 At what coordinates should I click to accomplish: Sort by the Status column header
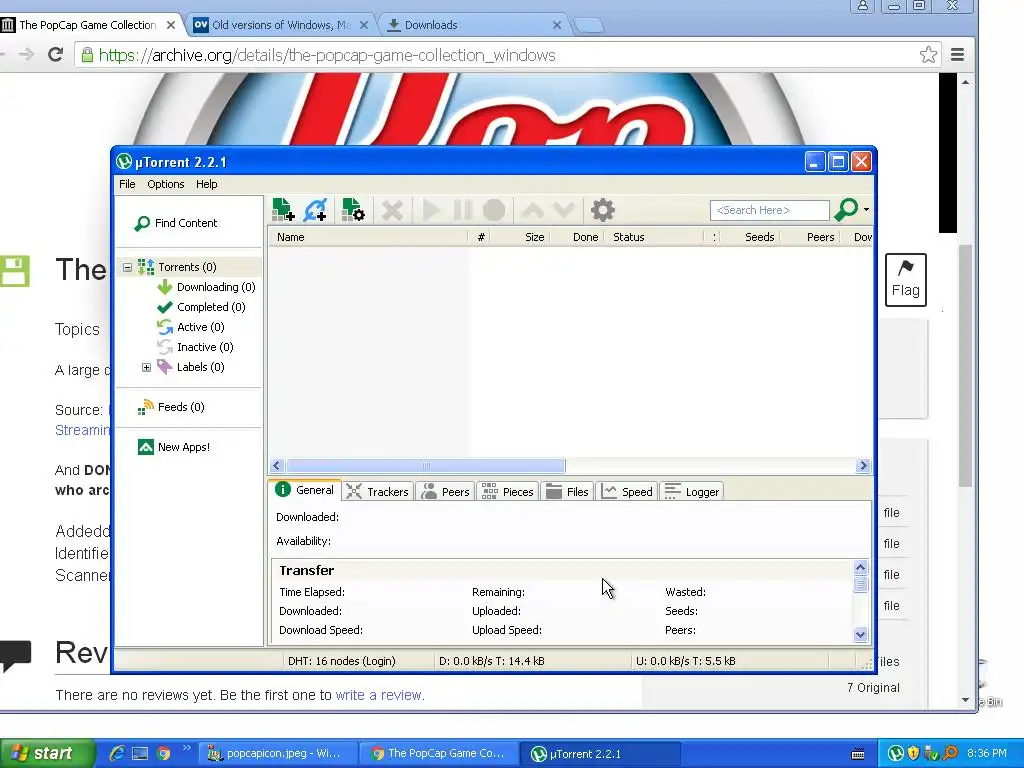pos(655,237)
